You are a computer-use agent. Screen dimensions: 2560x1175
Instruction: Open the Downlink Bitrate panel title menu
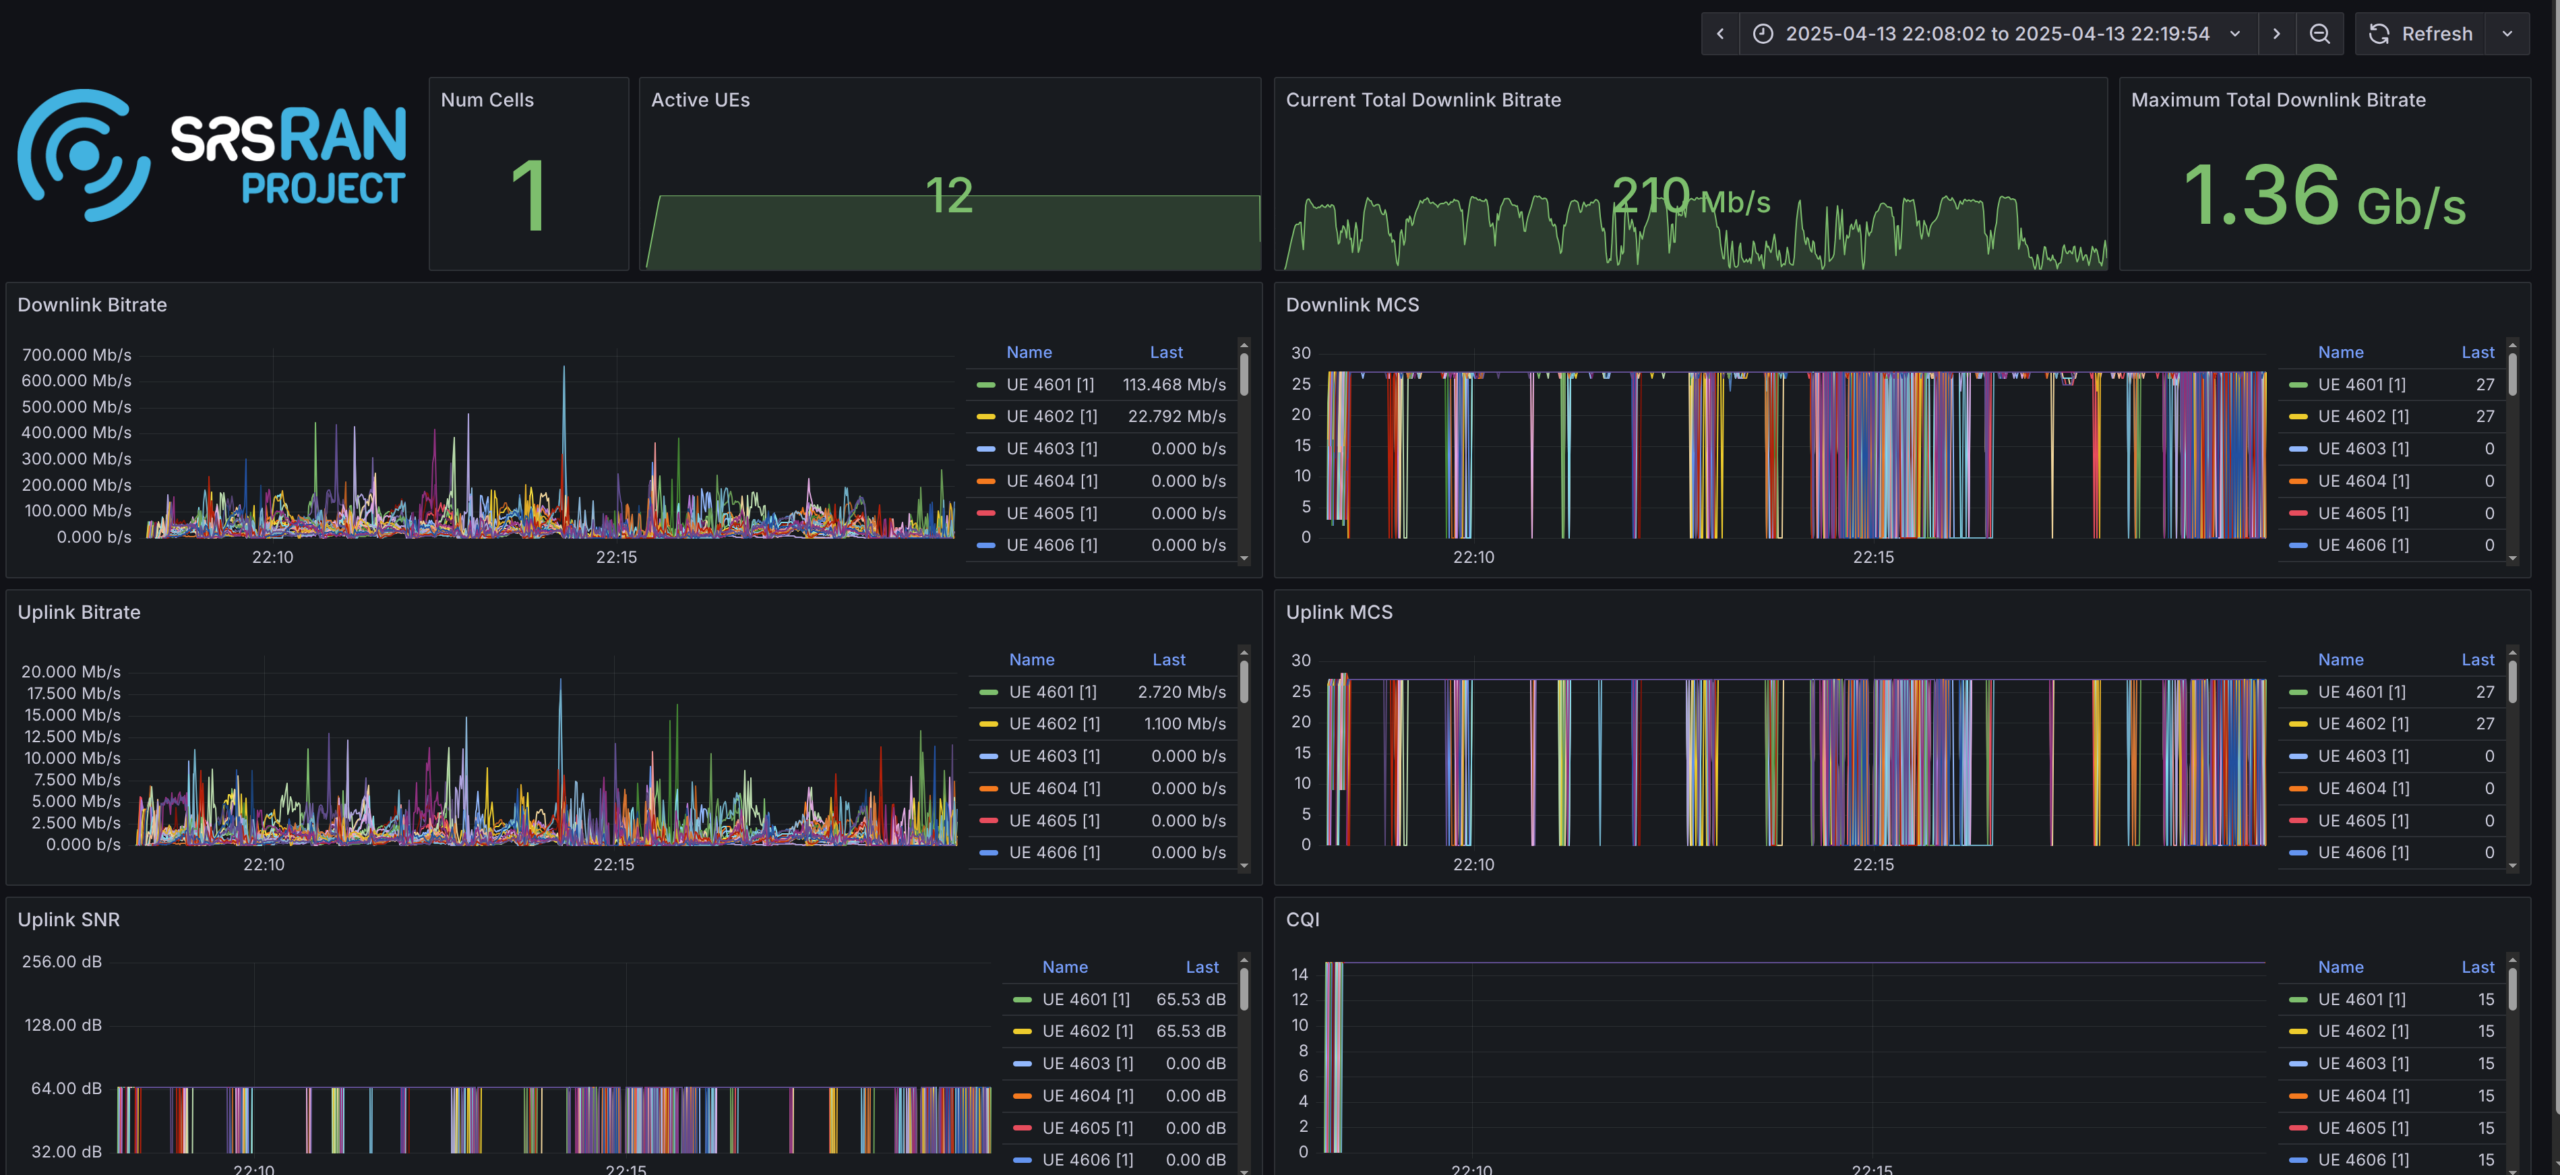(x=92, y=305)
